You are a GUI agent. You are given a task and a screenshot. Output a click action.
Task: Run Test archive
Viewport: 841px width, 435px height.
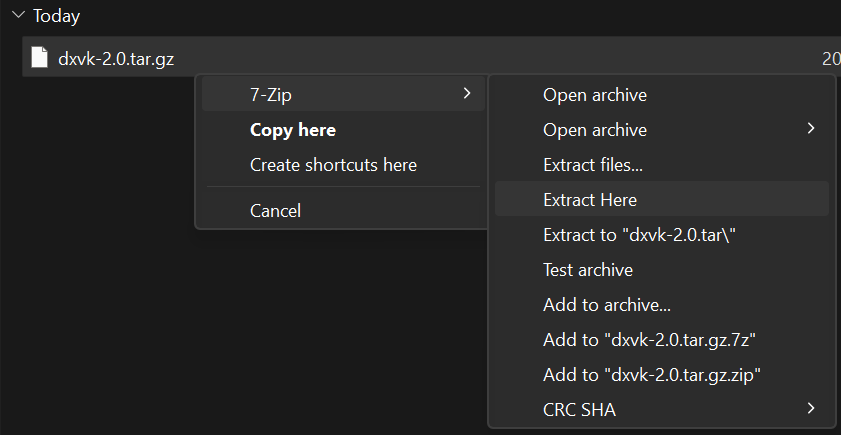point(587,270)
